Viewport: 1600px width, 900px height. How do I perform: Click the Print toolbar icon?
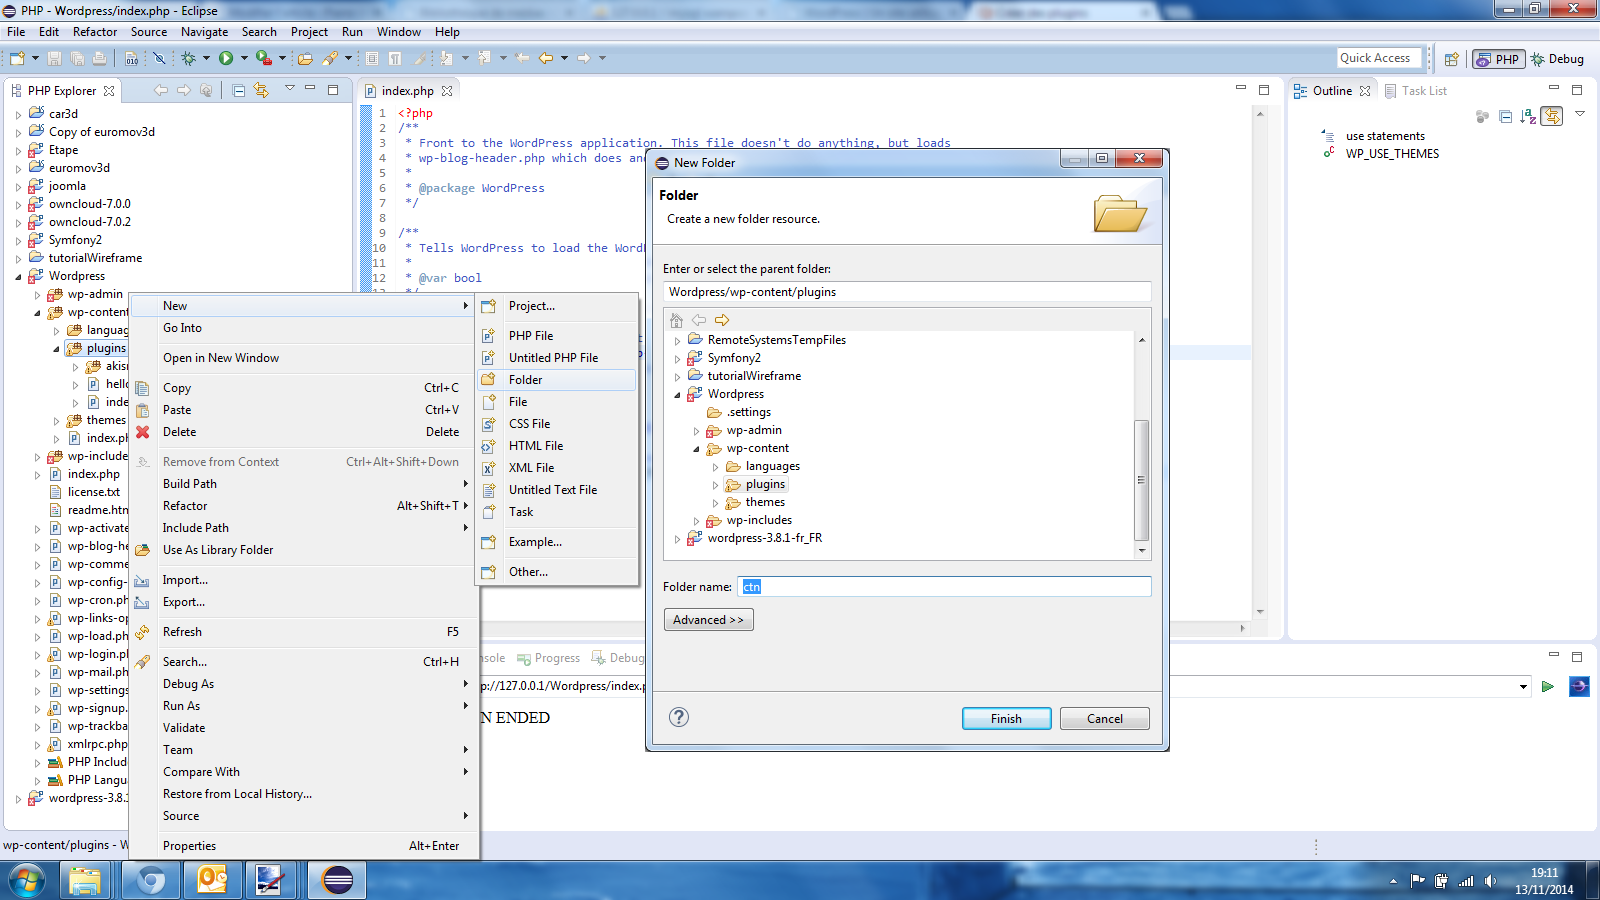point(99,58)
